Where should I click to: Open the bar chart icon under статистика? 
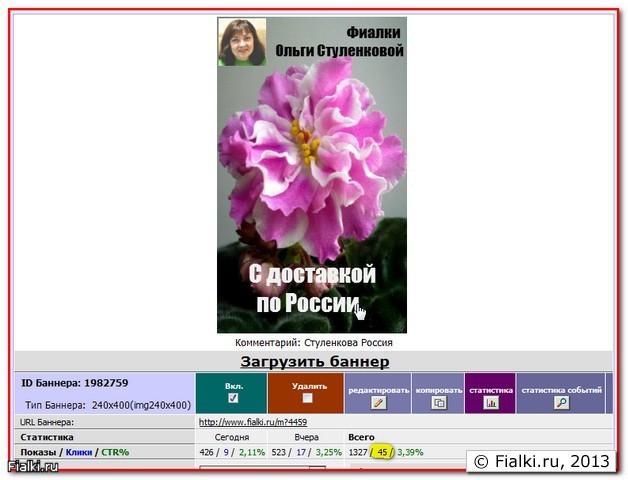[491, 402]
